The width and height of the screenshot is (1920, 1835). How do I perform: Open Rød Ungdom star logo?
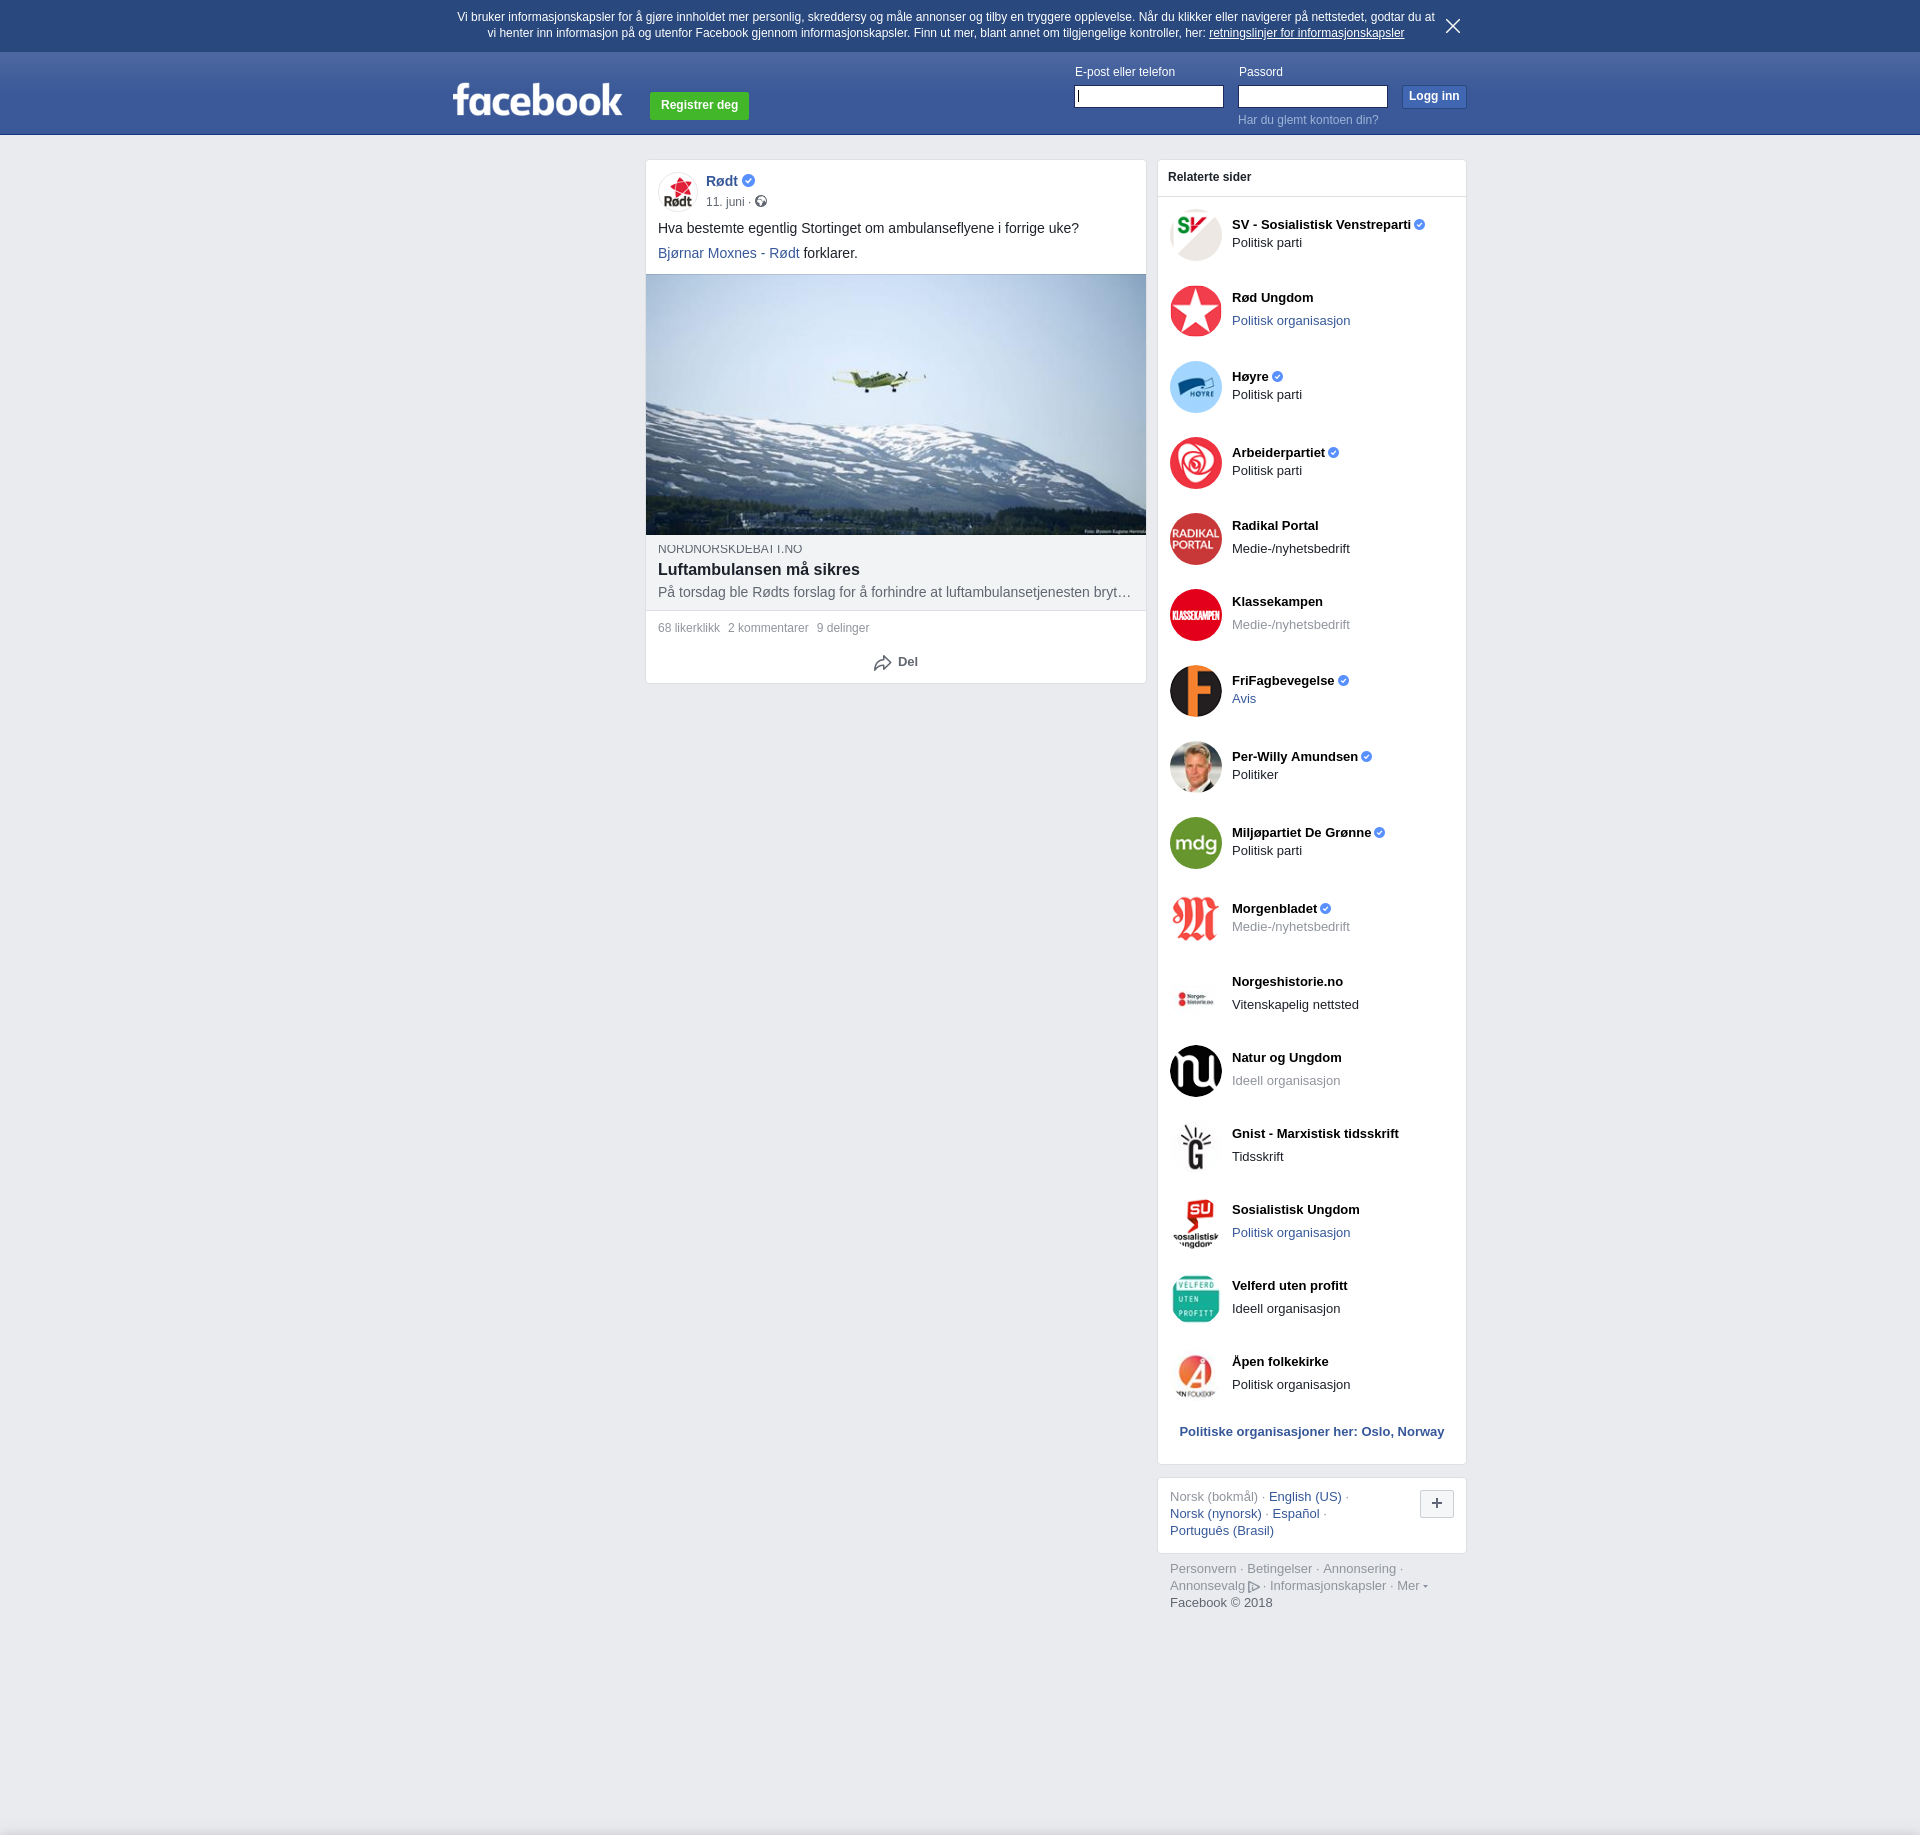pos(1196,311)
